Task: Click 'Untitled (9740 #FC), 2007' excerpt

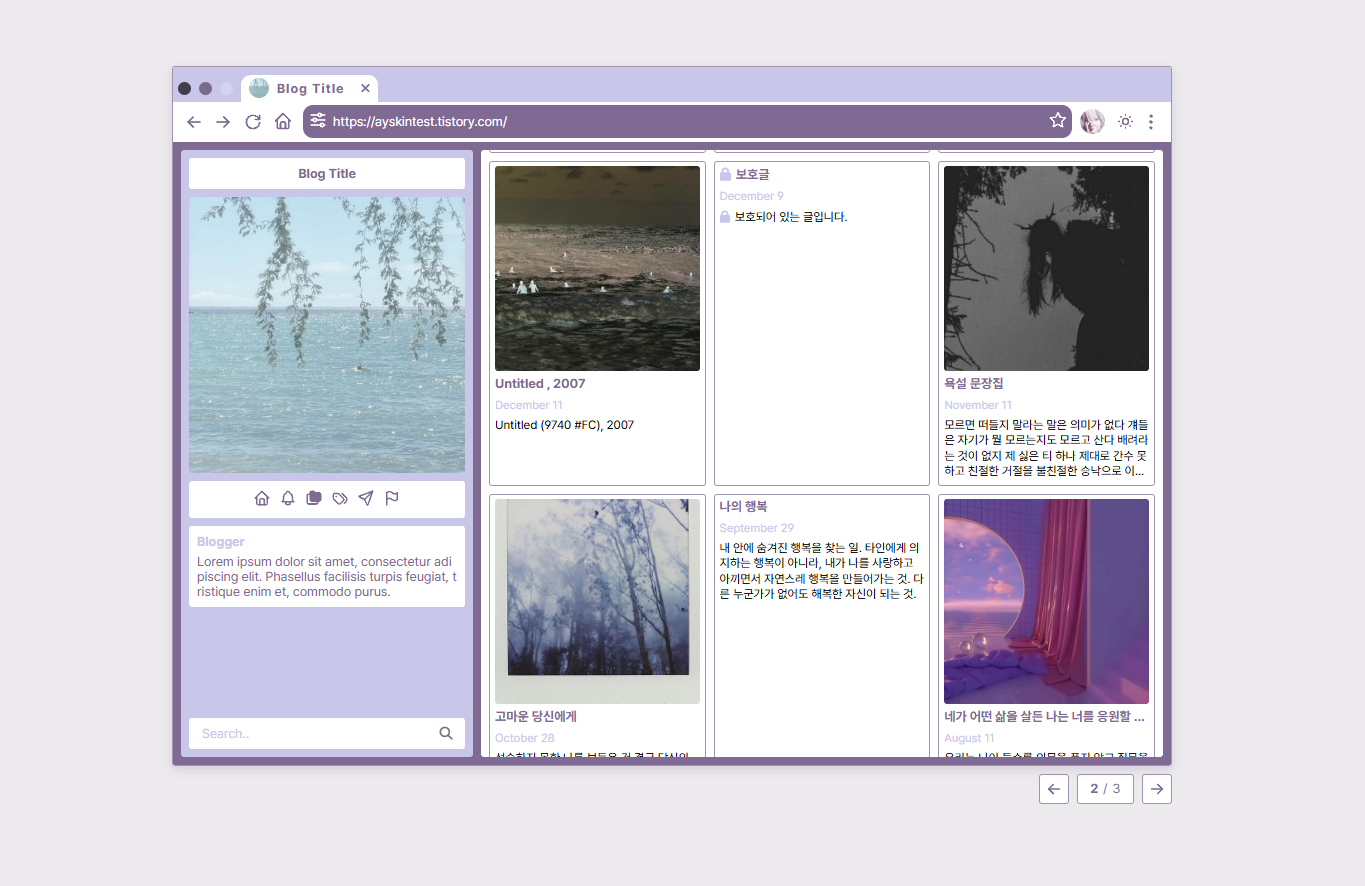Action: (565, 425)
